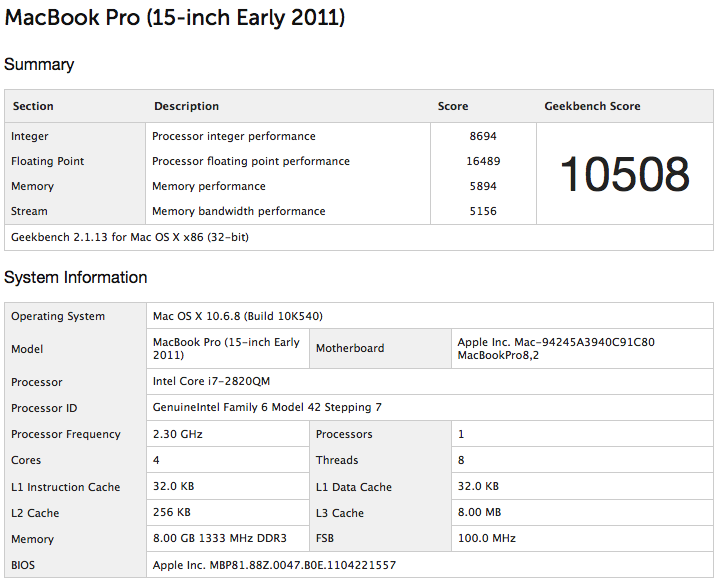Click the 'L2 Cache' row label
The height and width of the screenshot is (585, 721).
tap(35, 513)
